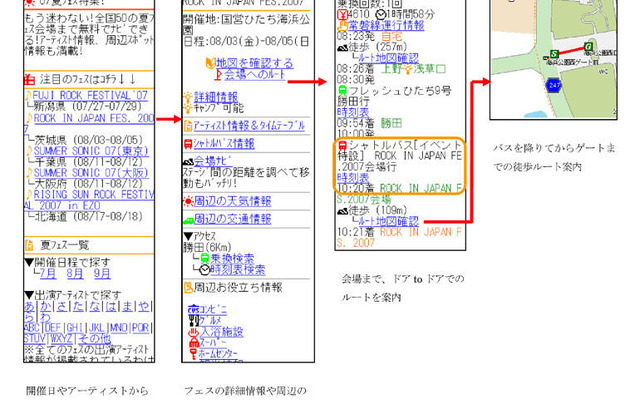The width and height of the screenshot is (640, 400).
Task: Select 7月 schedule link
Action: 48,273
